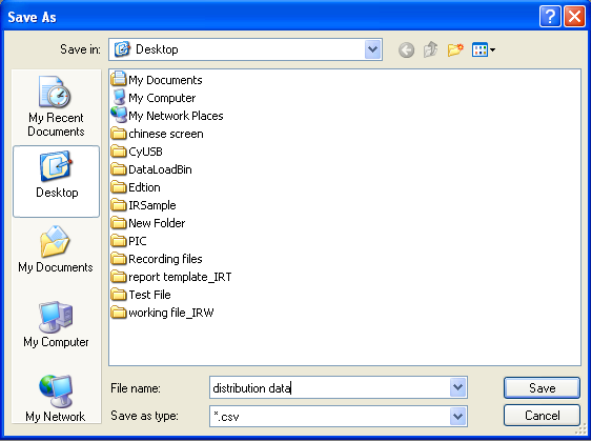Click the Go Back arrow icon
This screenshot has height=441, width=591.
406,50
